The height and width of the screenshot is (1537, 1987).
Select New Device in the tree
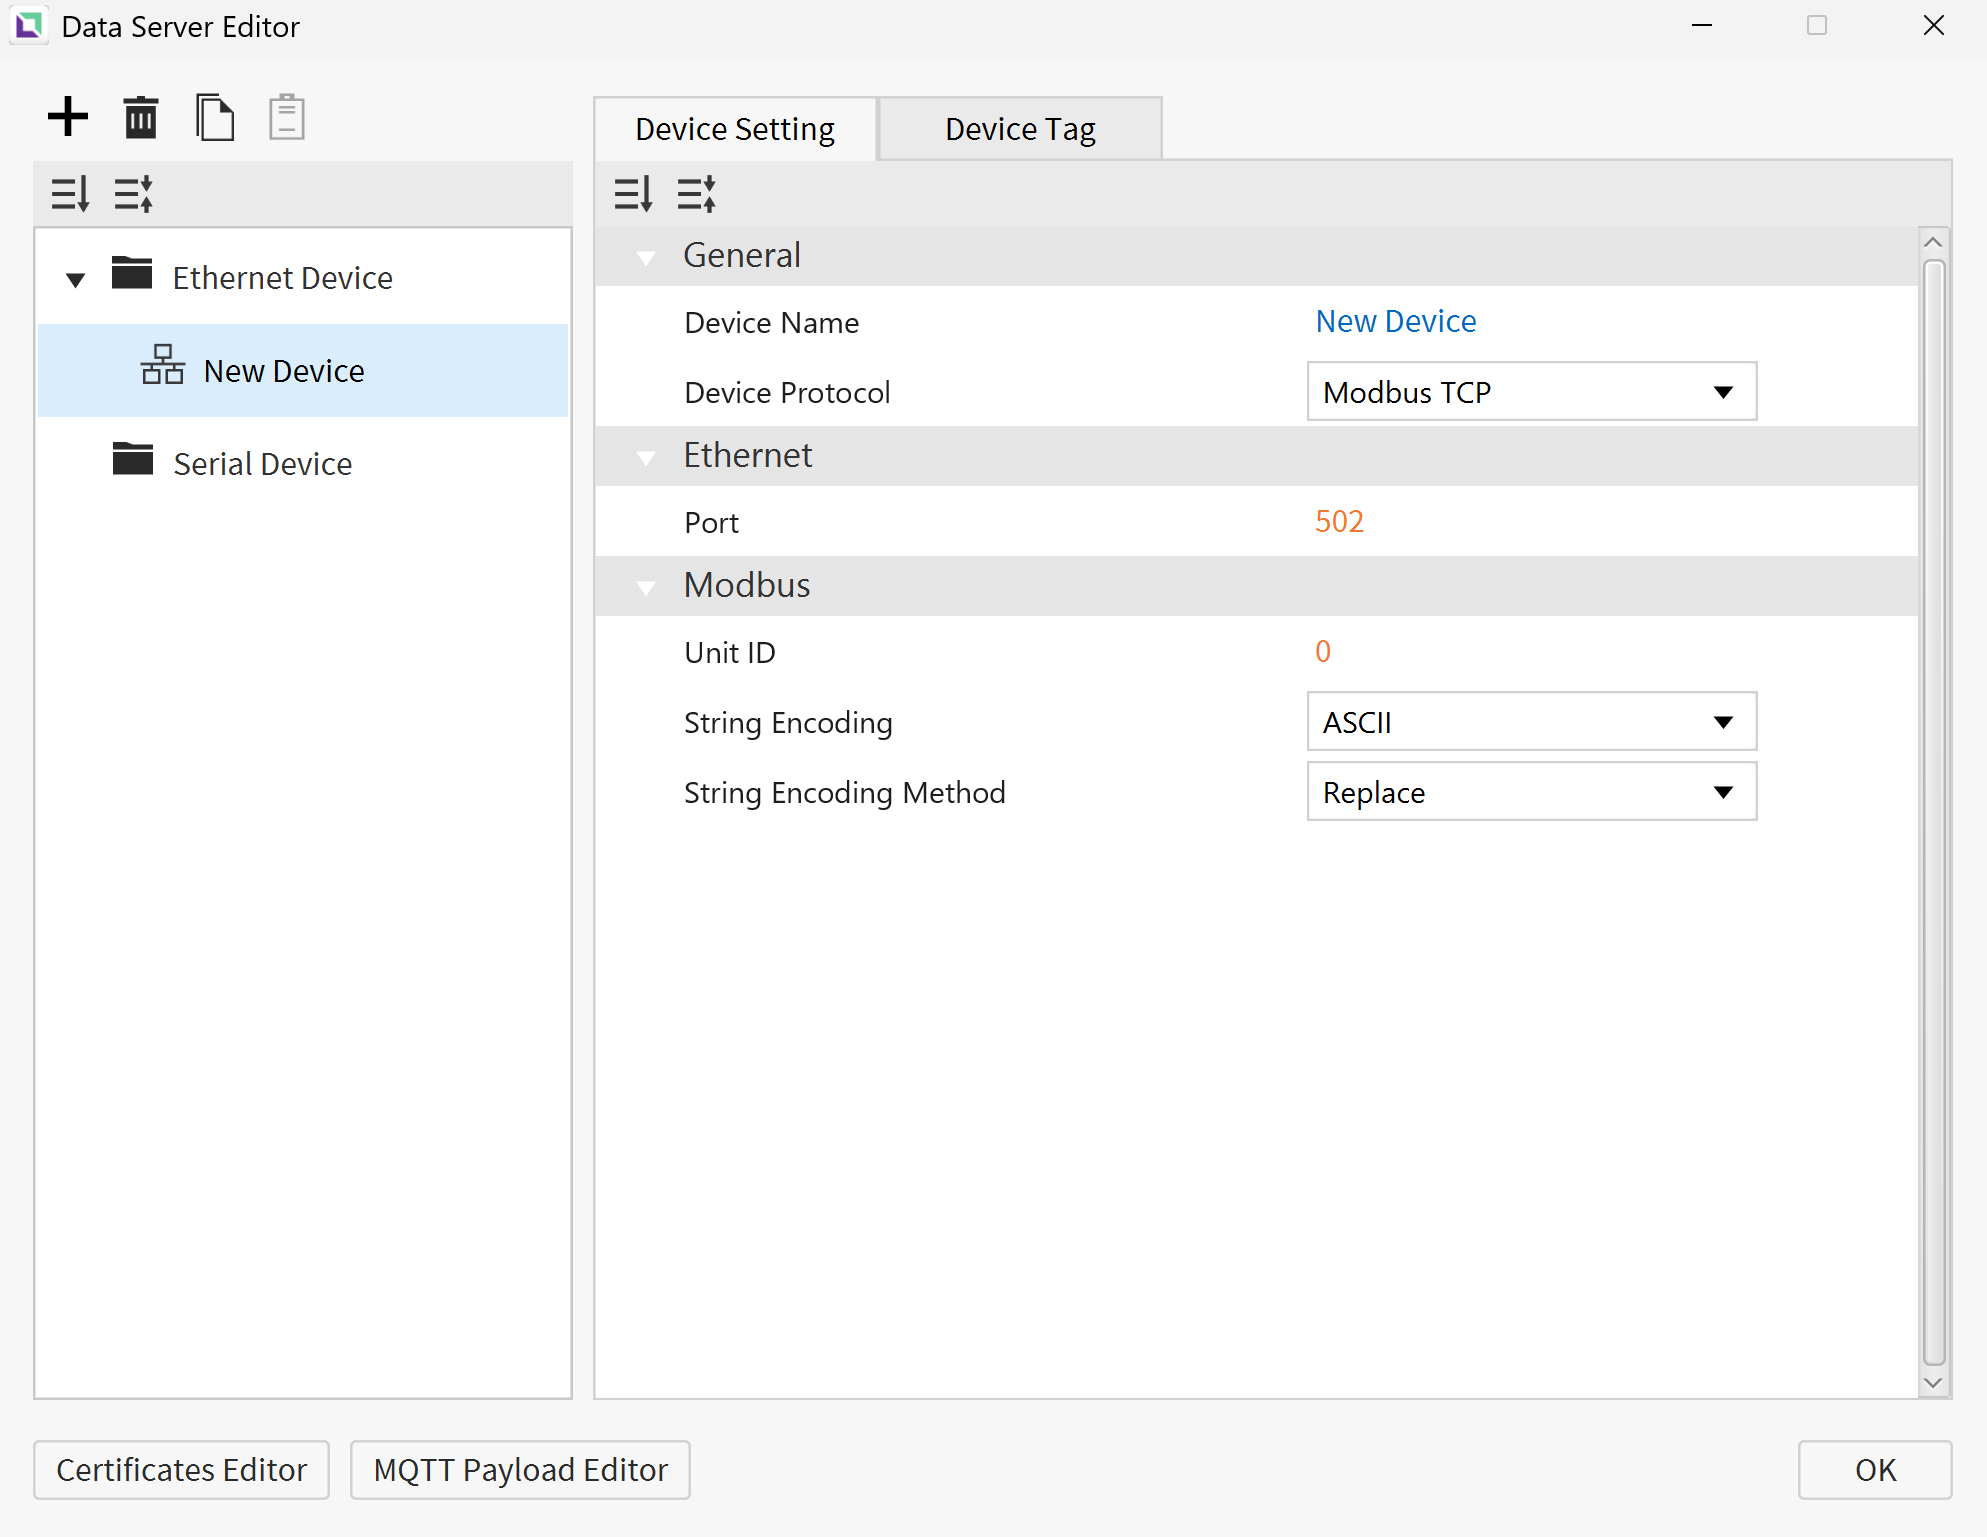302,371
